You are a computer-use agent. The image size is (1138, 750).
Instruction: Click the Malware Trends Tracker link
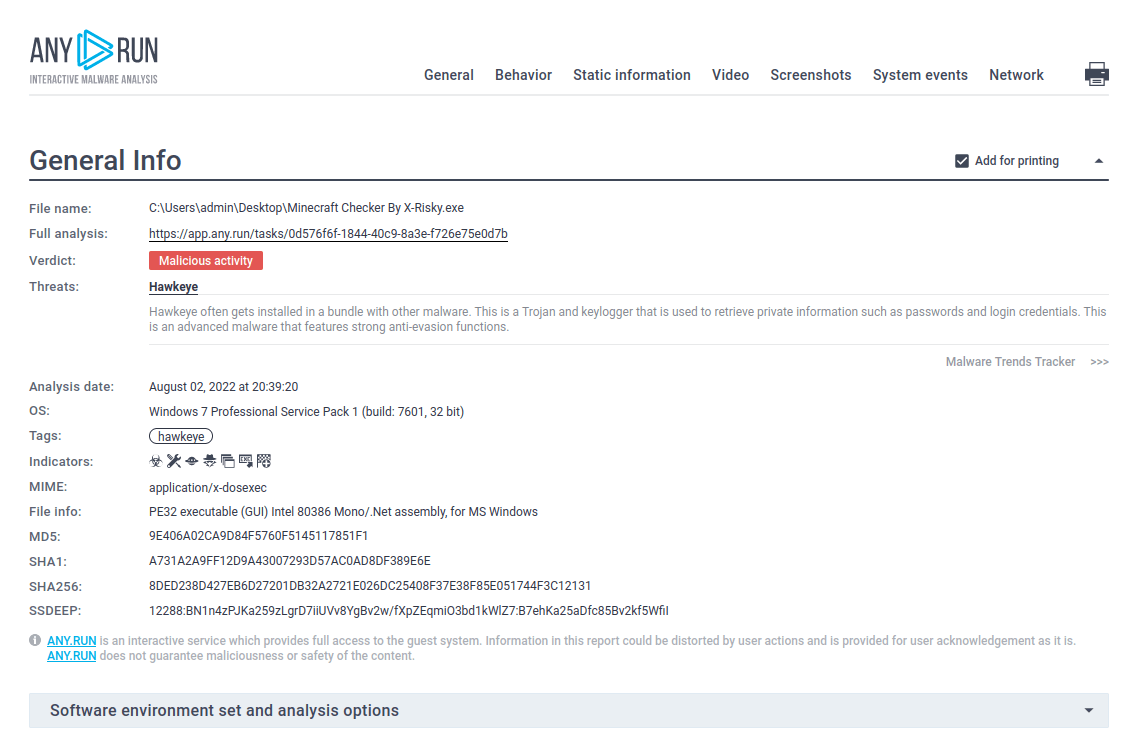click(x=1010, y=362)
